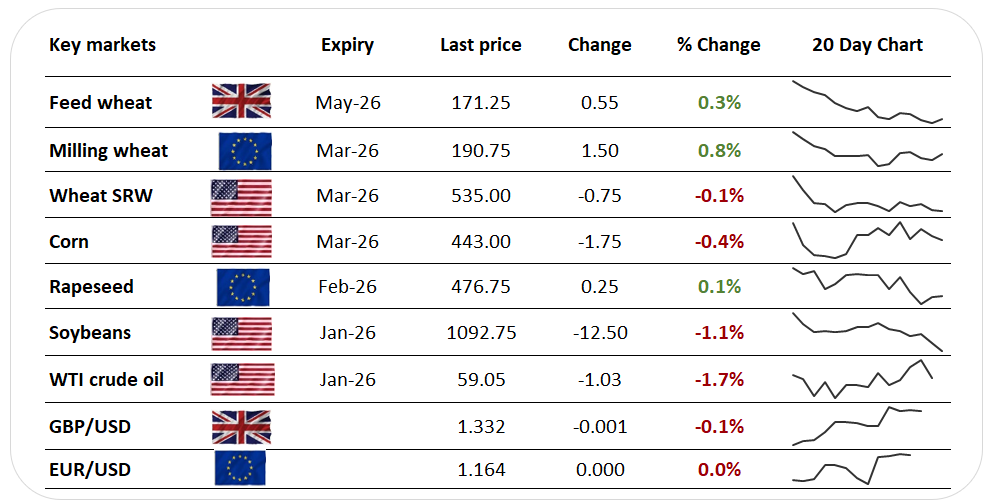Click the US flag beside Soybeans
Viewport: 987px width, 503px height.
242,333
